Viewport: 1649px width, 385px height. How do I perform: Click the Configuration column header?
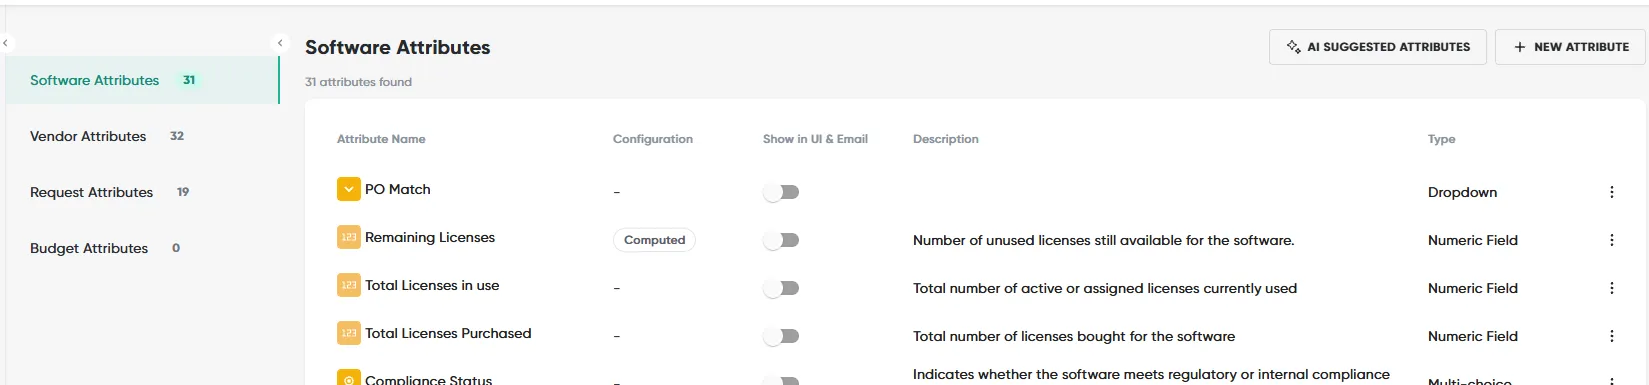click(653, 139)
